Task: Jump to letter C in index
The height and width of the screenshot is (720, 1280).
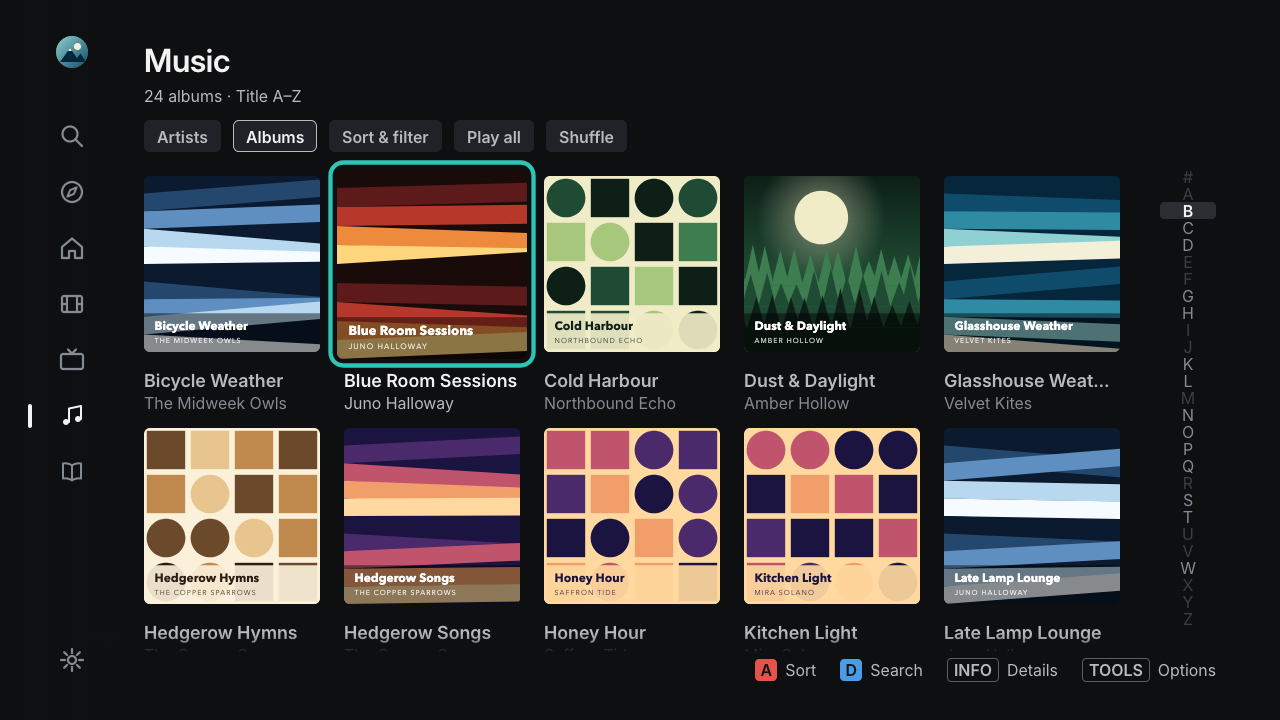Action: point(1188,228)
